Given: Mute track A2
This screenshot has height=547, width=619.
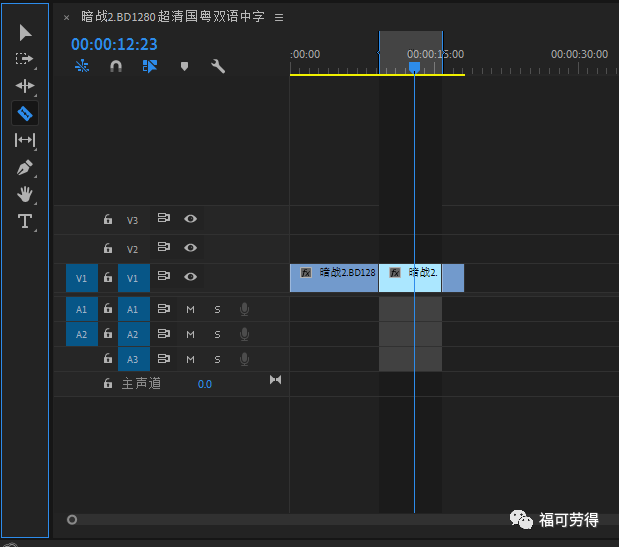Looking at the screenshot, I should click(x=190, y=335).
